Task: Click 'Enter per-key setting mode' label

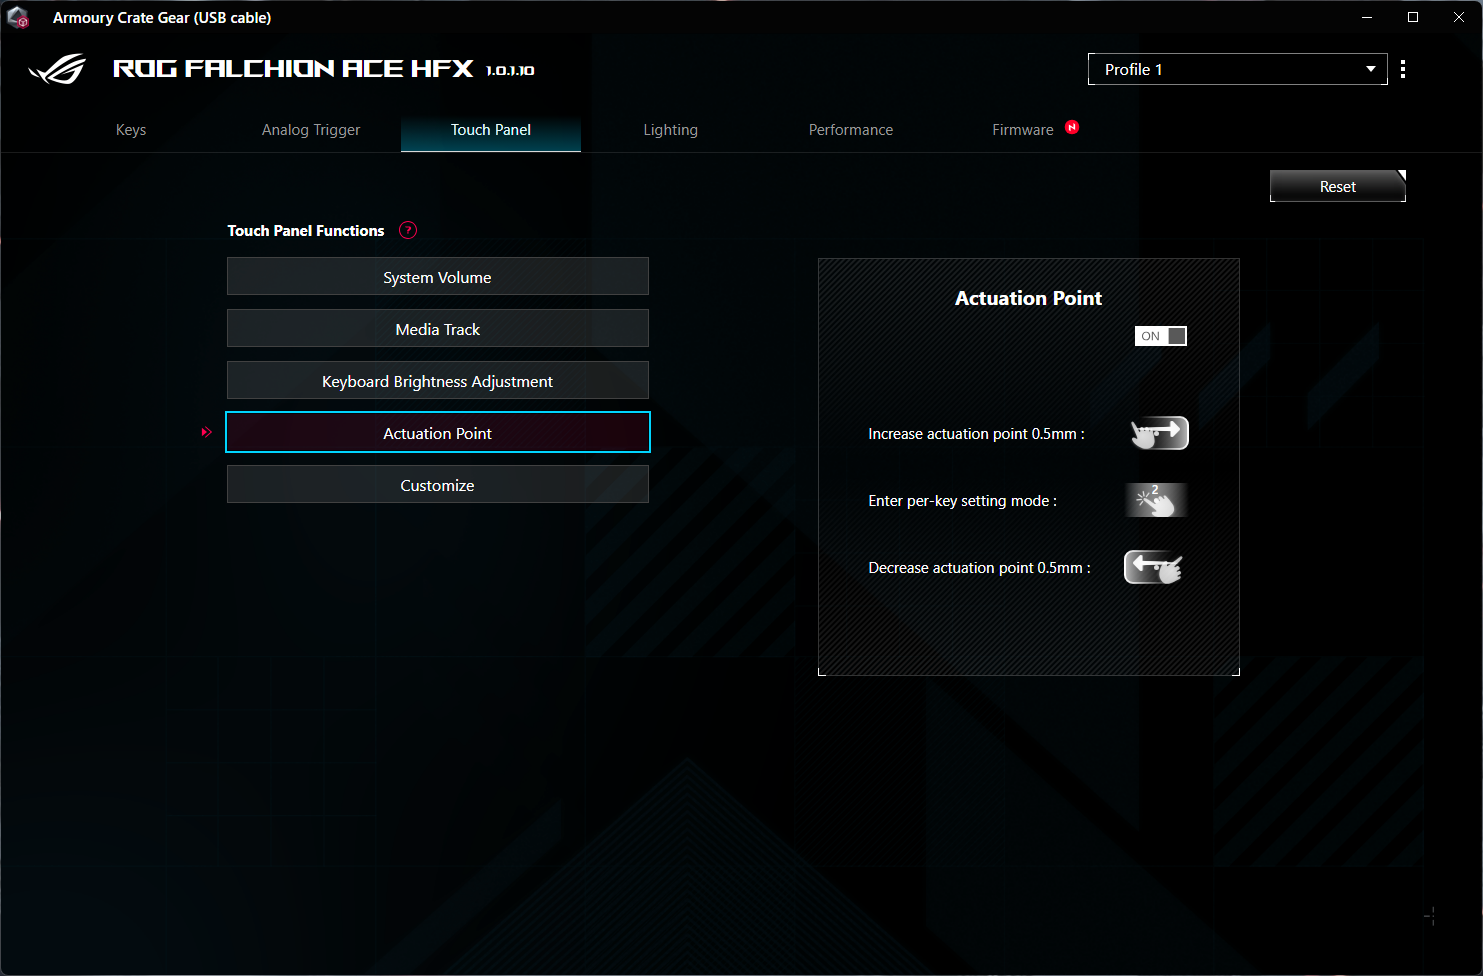Action: point(962,501)
